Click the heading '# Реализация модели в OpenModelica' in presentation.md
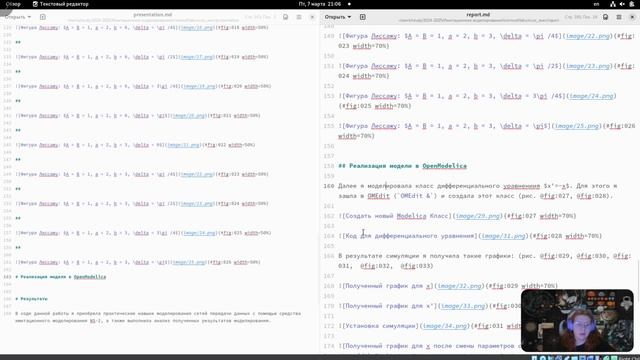 tap(61, 277)
